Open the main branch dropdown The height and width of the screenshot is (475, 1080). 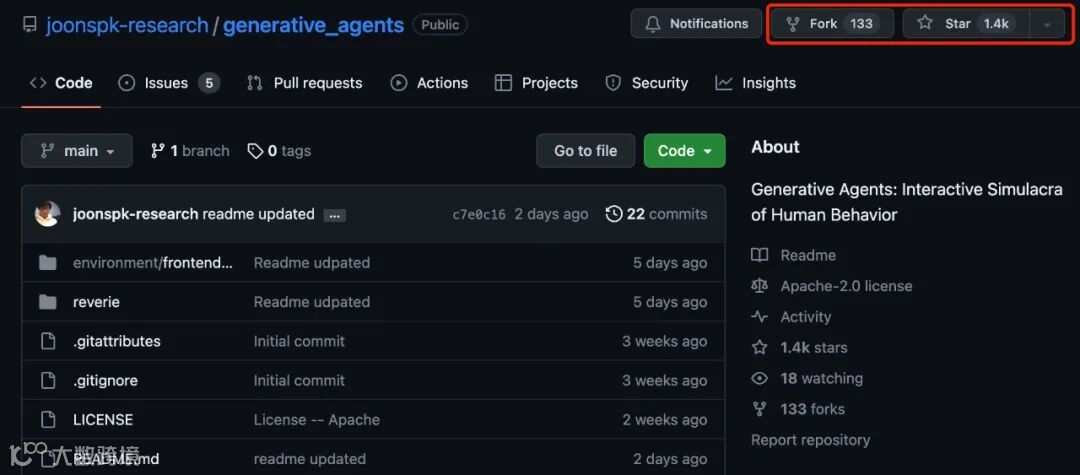76,151
